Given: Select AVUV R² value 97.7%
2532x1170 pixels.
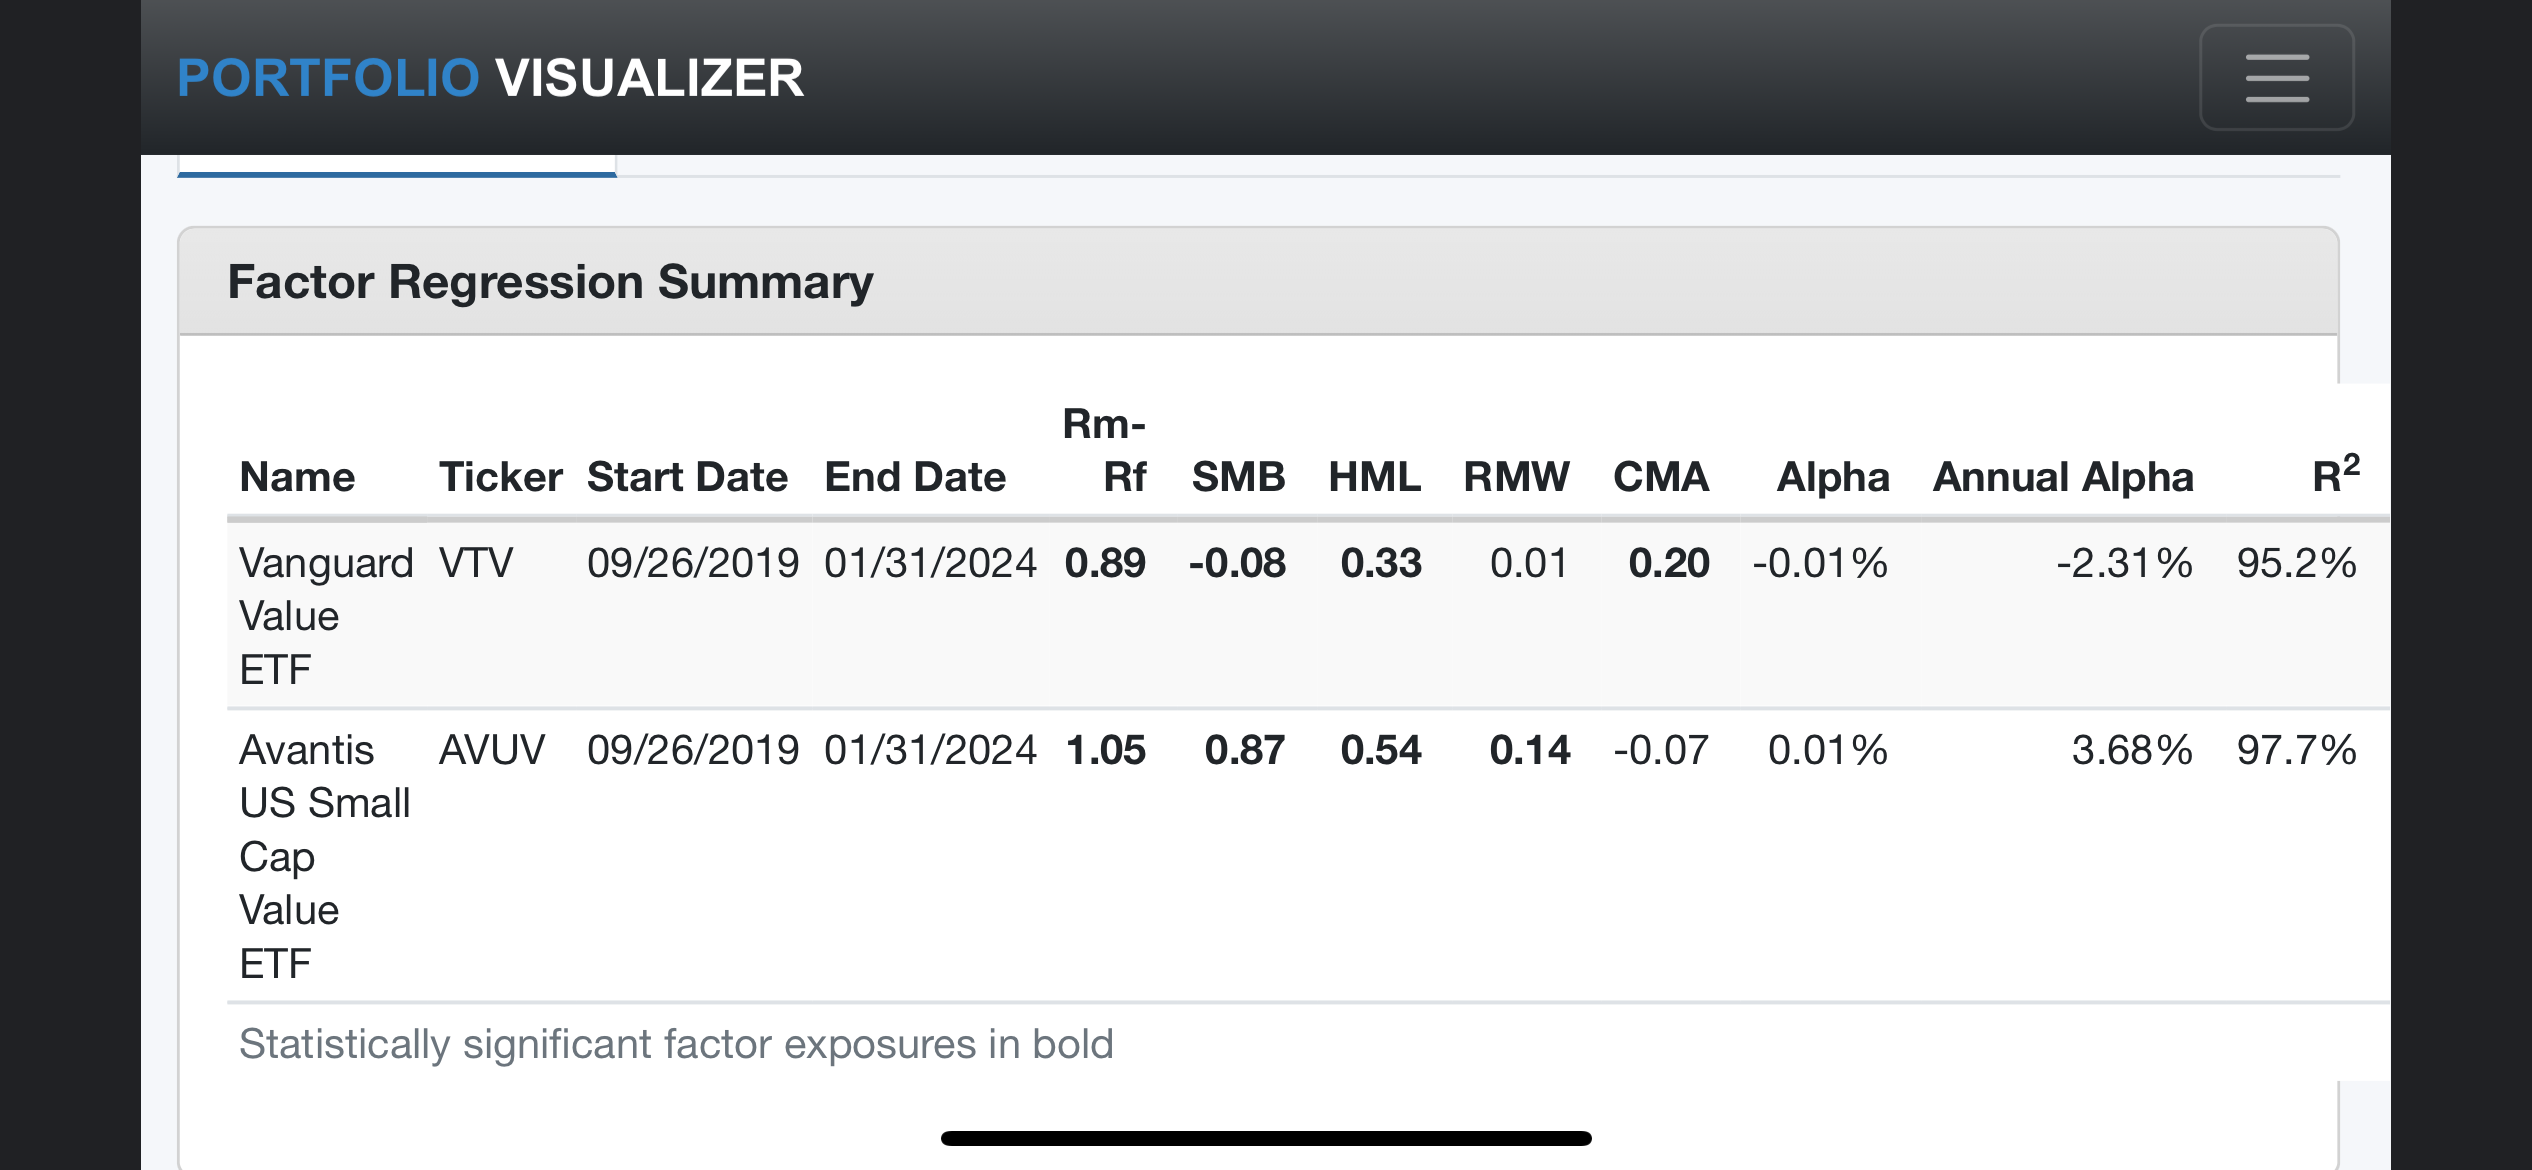Looking at the screenshot, I should 2297,750.
